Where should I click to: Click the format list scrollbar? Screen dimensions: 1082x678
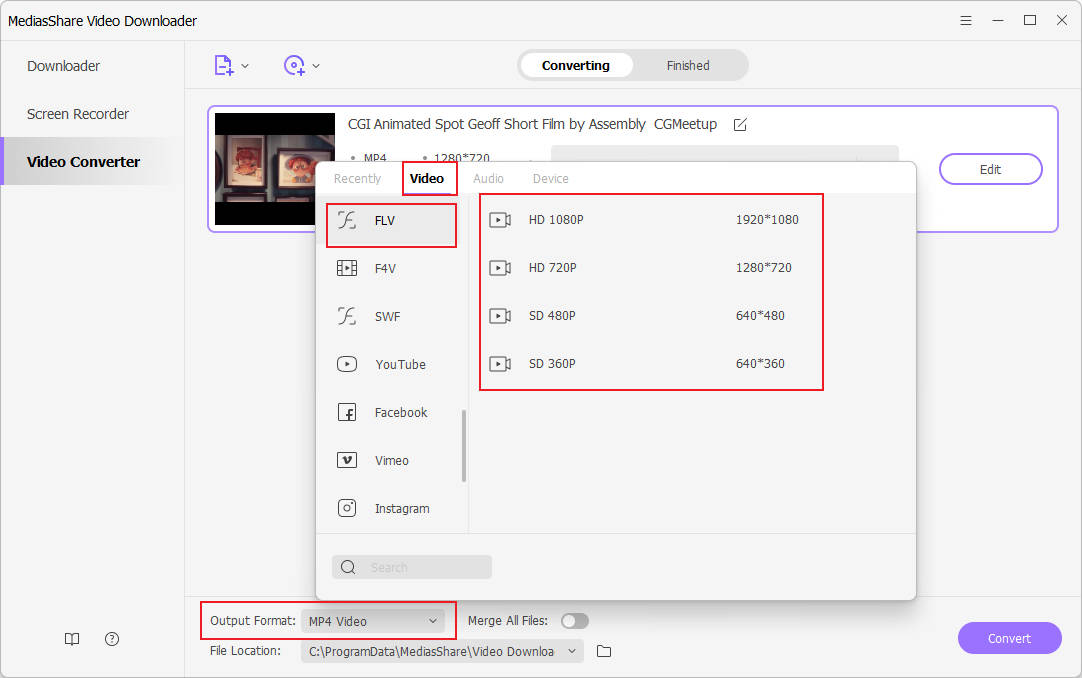pos(464,446)
